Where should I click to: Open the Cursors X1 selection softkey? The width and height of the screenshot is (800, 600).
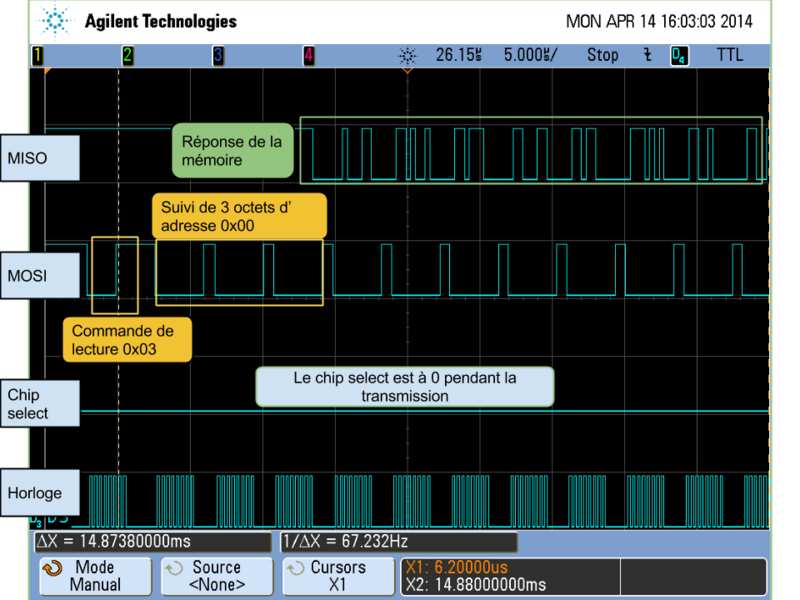tap(337, 576)
